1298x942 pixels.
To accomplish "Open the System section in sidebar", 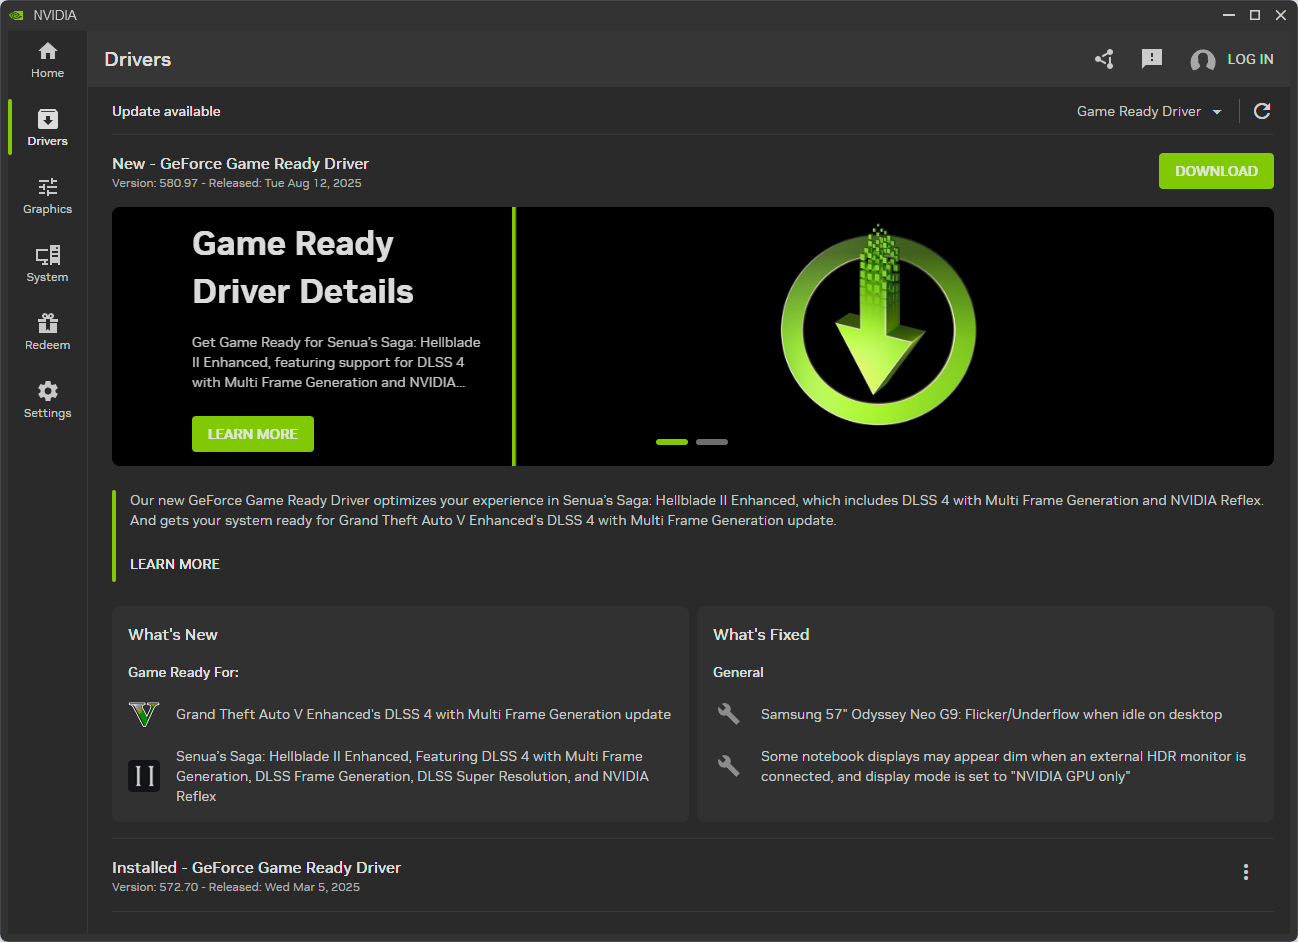I will [47, 264].
